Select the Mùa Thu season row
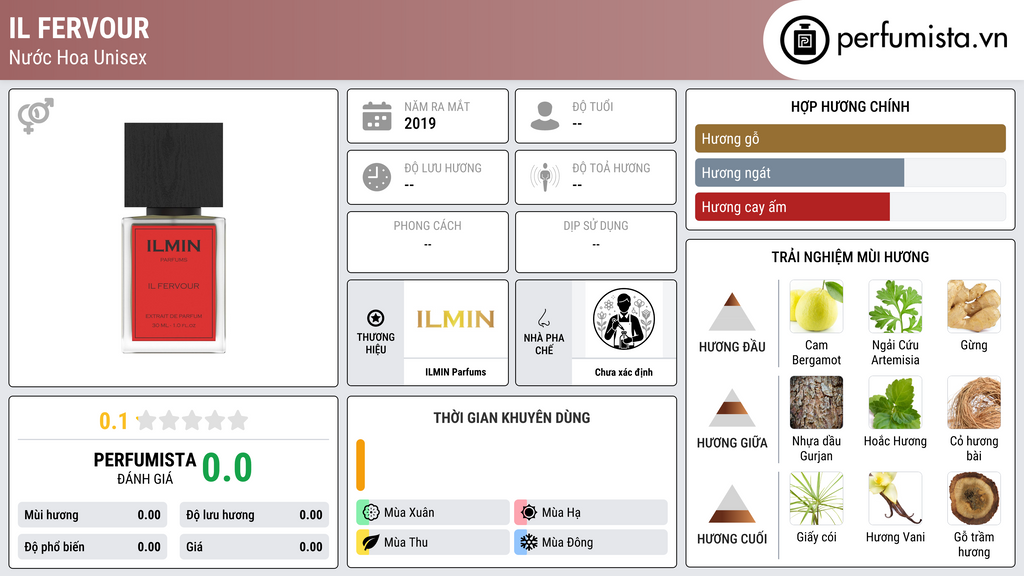Screen dimensions: 1024x576 point(433,542)
